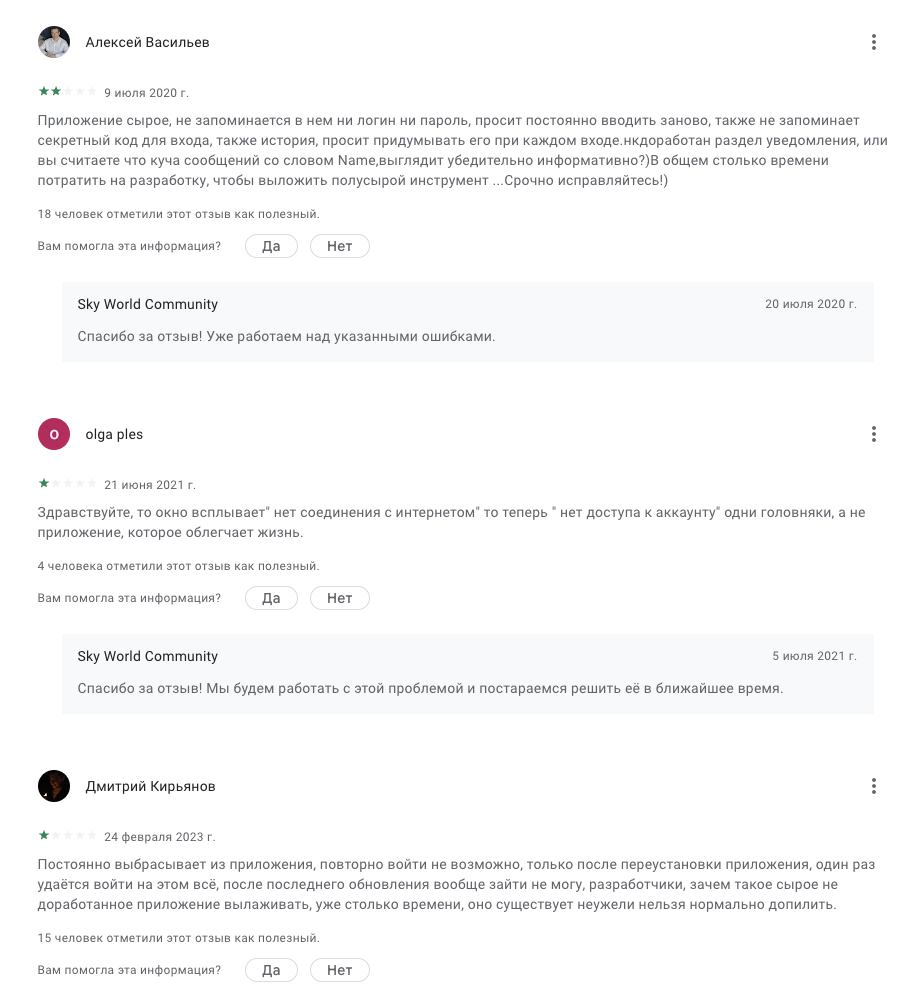Click Дмитрий Кирьянов's profile picture
The width and height of the screenshot is (915, 1005).
pos(54,786)
